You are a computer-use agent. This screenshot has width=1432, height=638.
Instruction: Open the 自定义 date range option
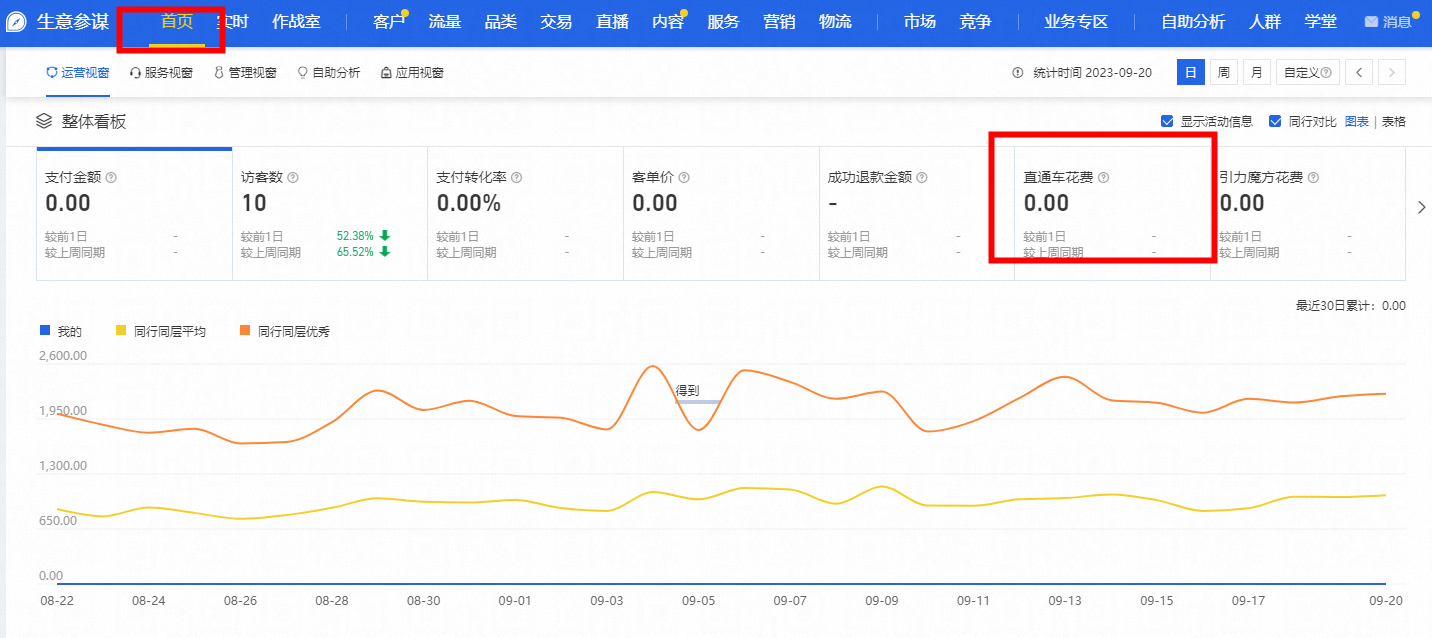(1307, 72)
